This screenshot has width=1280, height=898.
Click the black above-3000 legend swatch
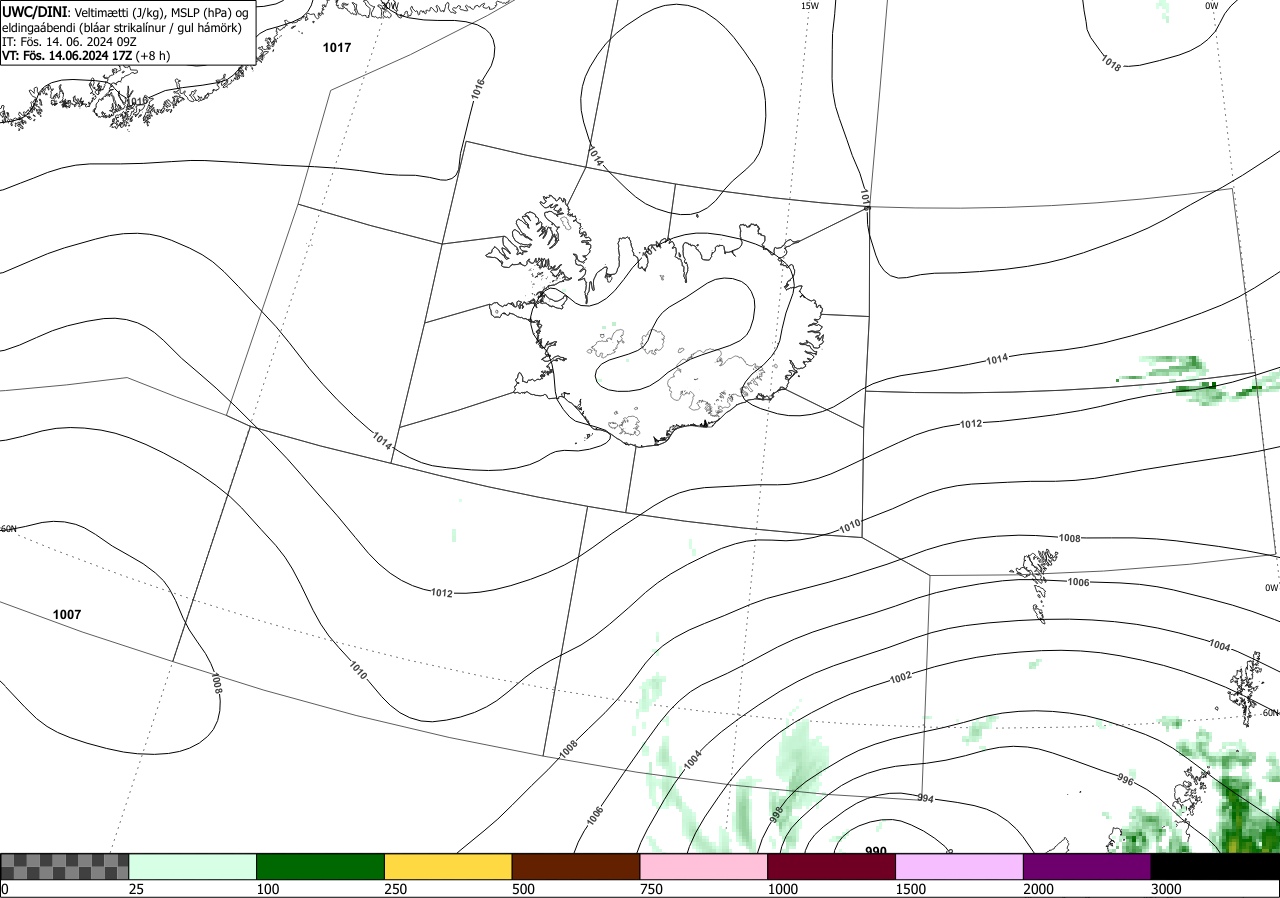[x=1215, y=866]
